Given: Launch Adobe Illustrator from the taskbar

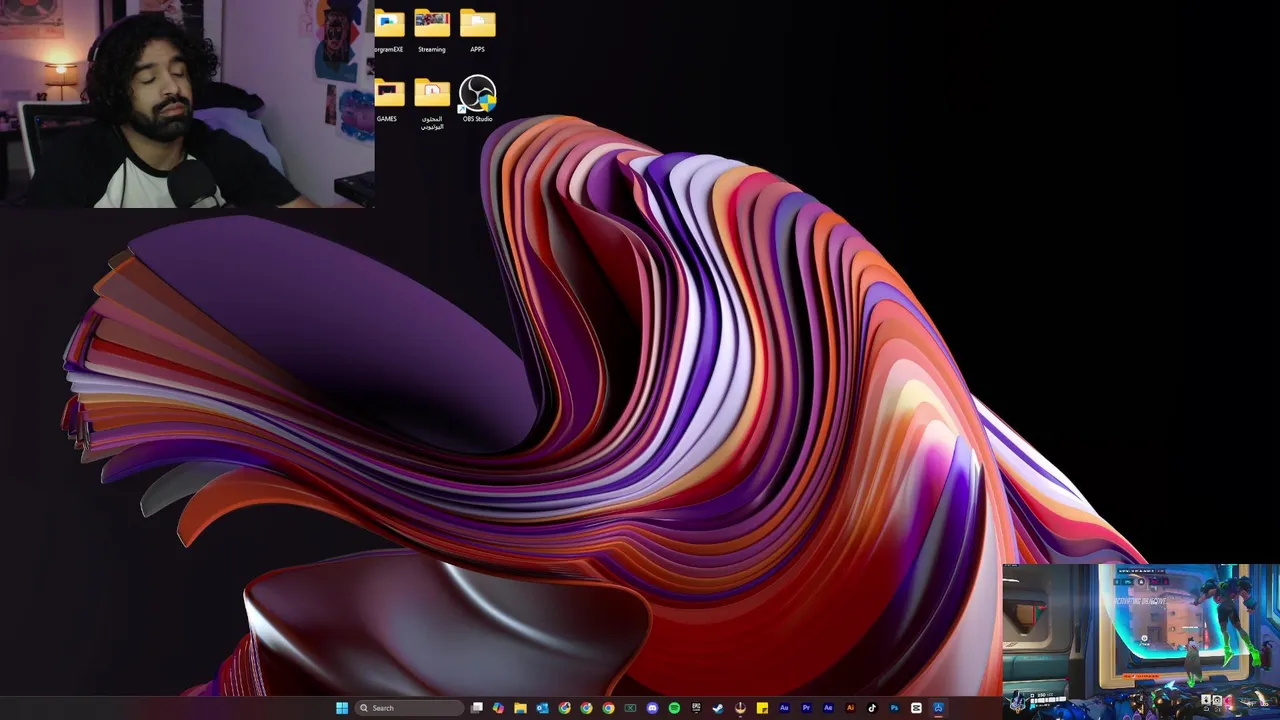Looking at the screenshot, I should [x=850, y=708].
